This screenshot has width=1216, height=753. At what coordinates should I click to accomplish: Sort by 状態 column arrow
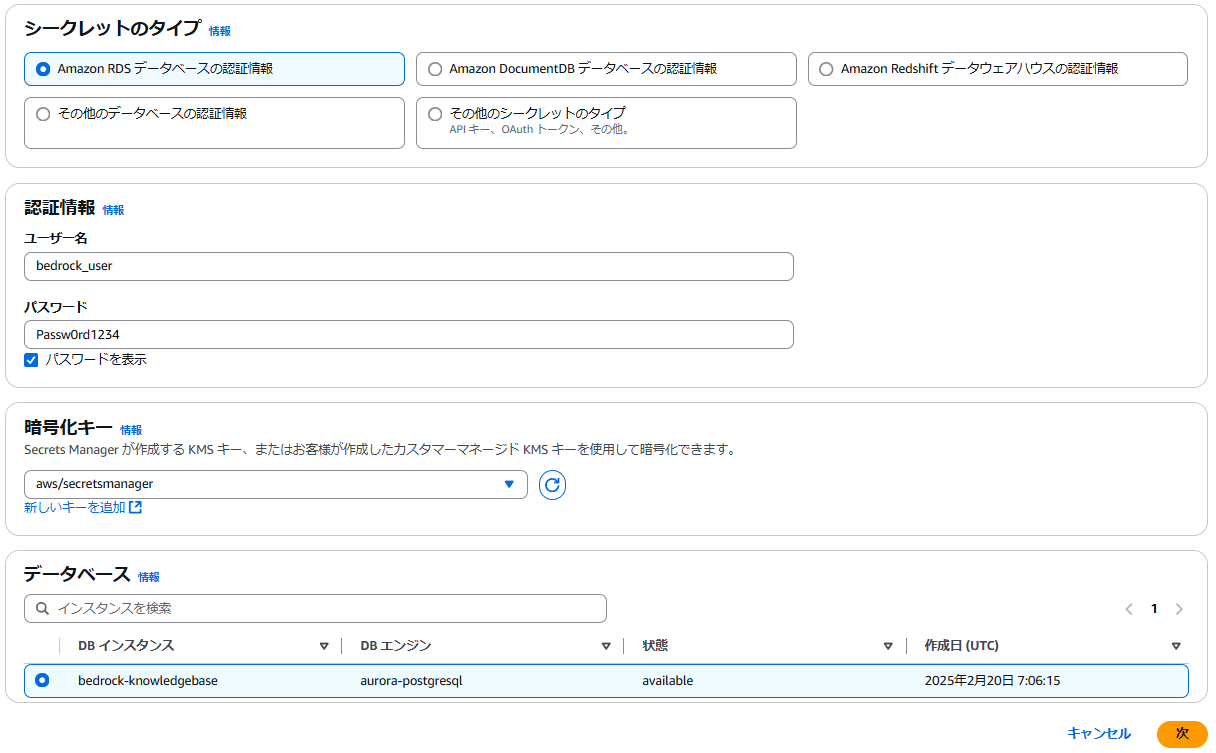[888, 646]
